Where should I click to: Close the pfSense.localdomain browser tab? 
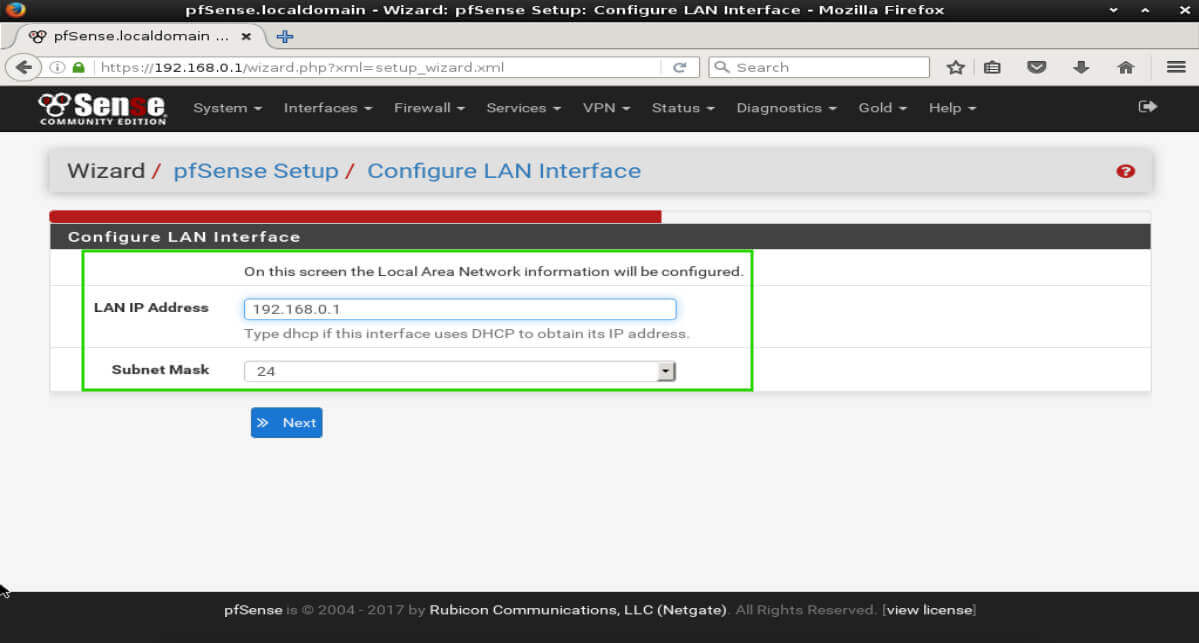point(246,36)
